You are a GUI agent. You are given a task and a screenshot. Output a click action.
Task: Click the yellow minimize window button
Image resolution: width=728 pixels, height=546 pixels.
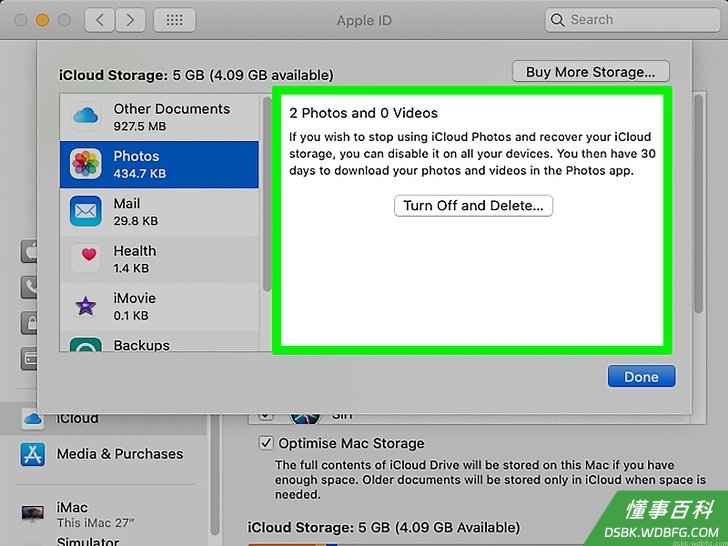42,20
